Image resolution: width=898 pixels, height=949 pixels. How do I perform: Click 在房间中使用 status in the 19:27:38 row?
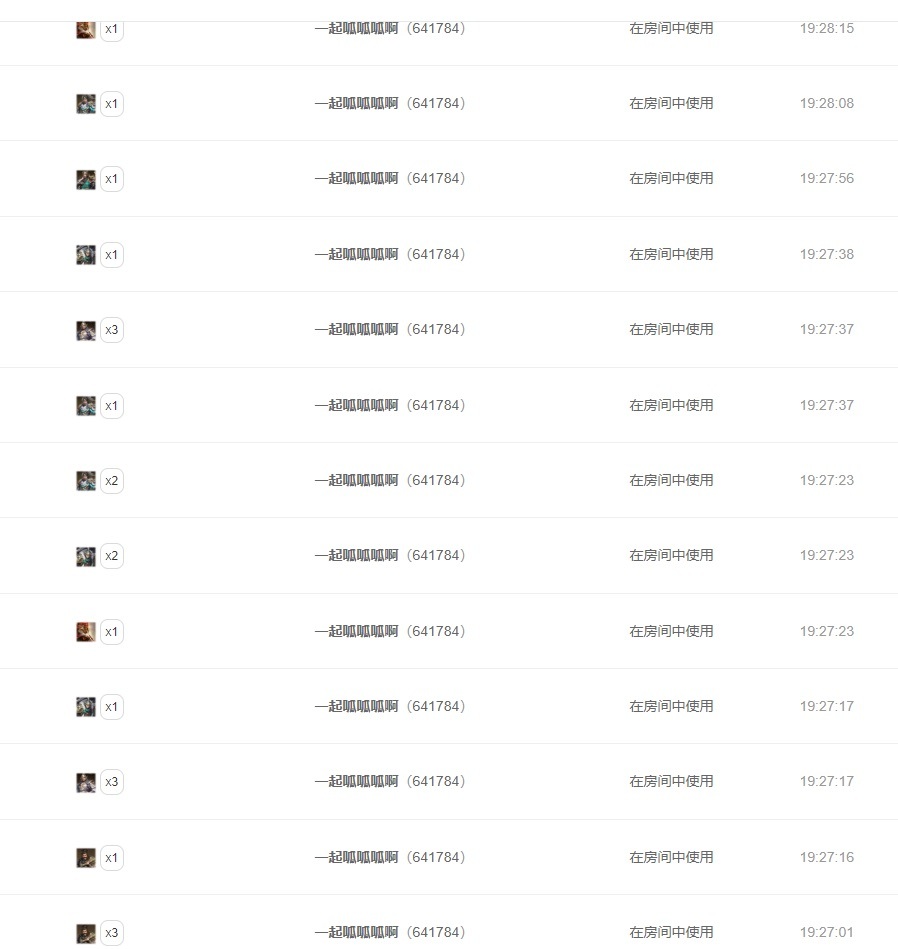(671, 254)
